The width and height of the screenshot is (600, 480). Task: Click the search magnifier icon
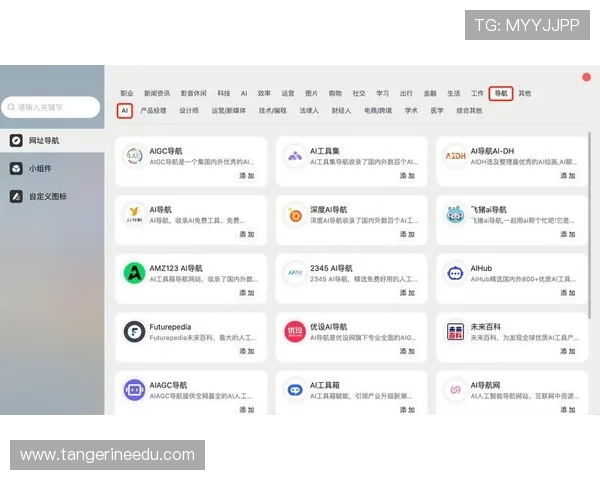coord(11,107)
